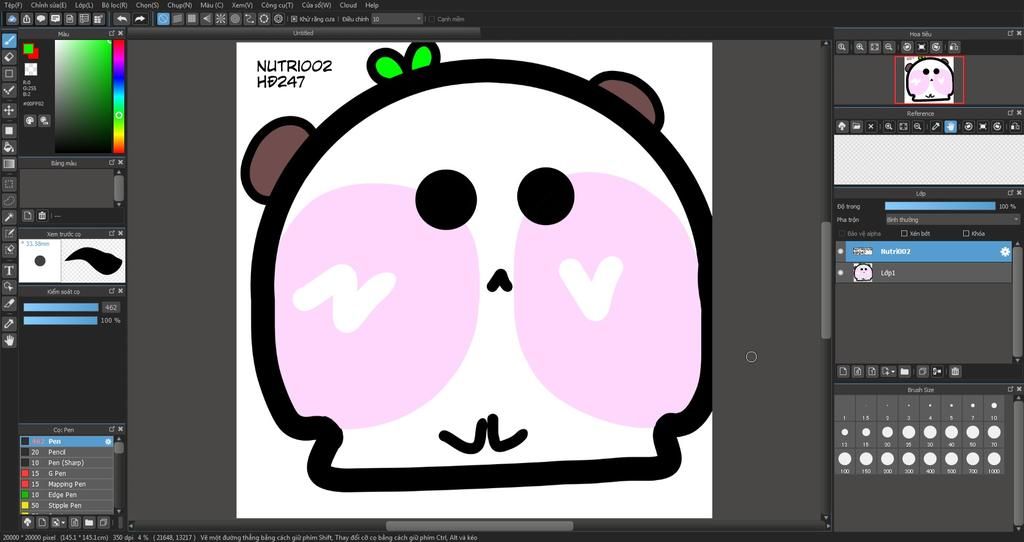Select the Pencil brush in list
Viewport: 1024px width, 542px height.
(67, 452)
